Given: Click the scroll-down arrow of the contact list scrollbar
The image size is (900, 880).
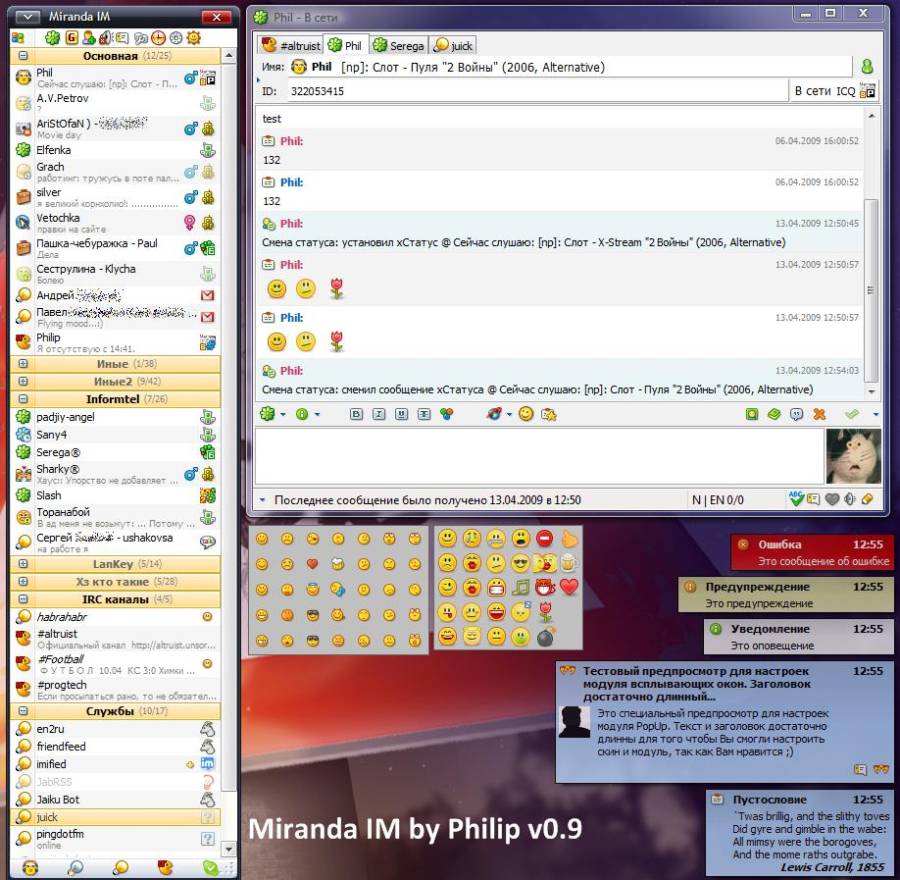Looking at the screenshot, I should point(228,849).
